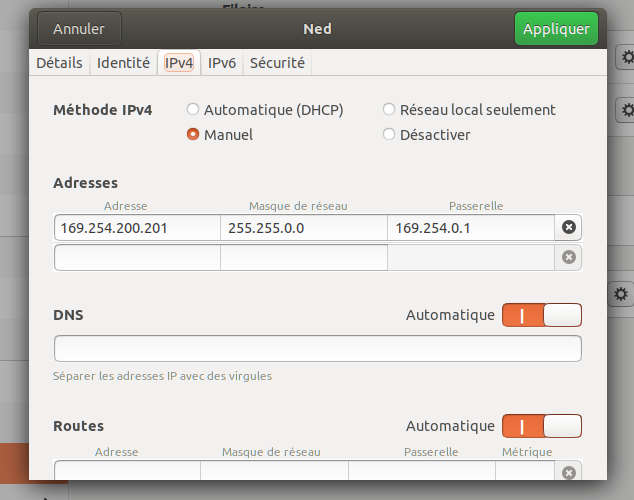
Task: Open the Sécurité tab
Action: coord(277,63)
